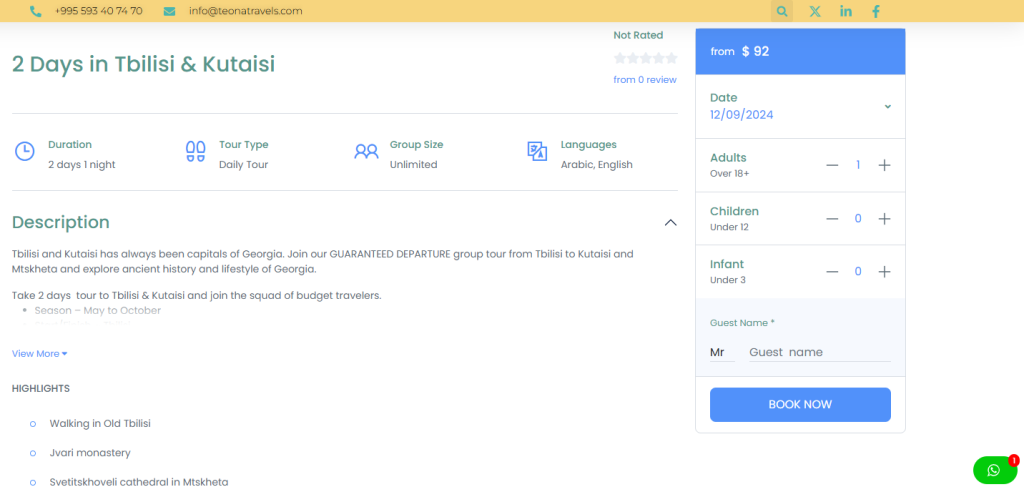Open the search icon in top bar
1024x502 pixels.
tap(782, 11)
